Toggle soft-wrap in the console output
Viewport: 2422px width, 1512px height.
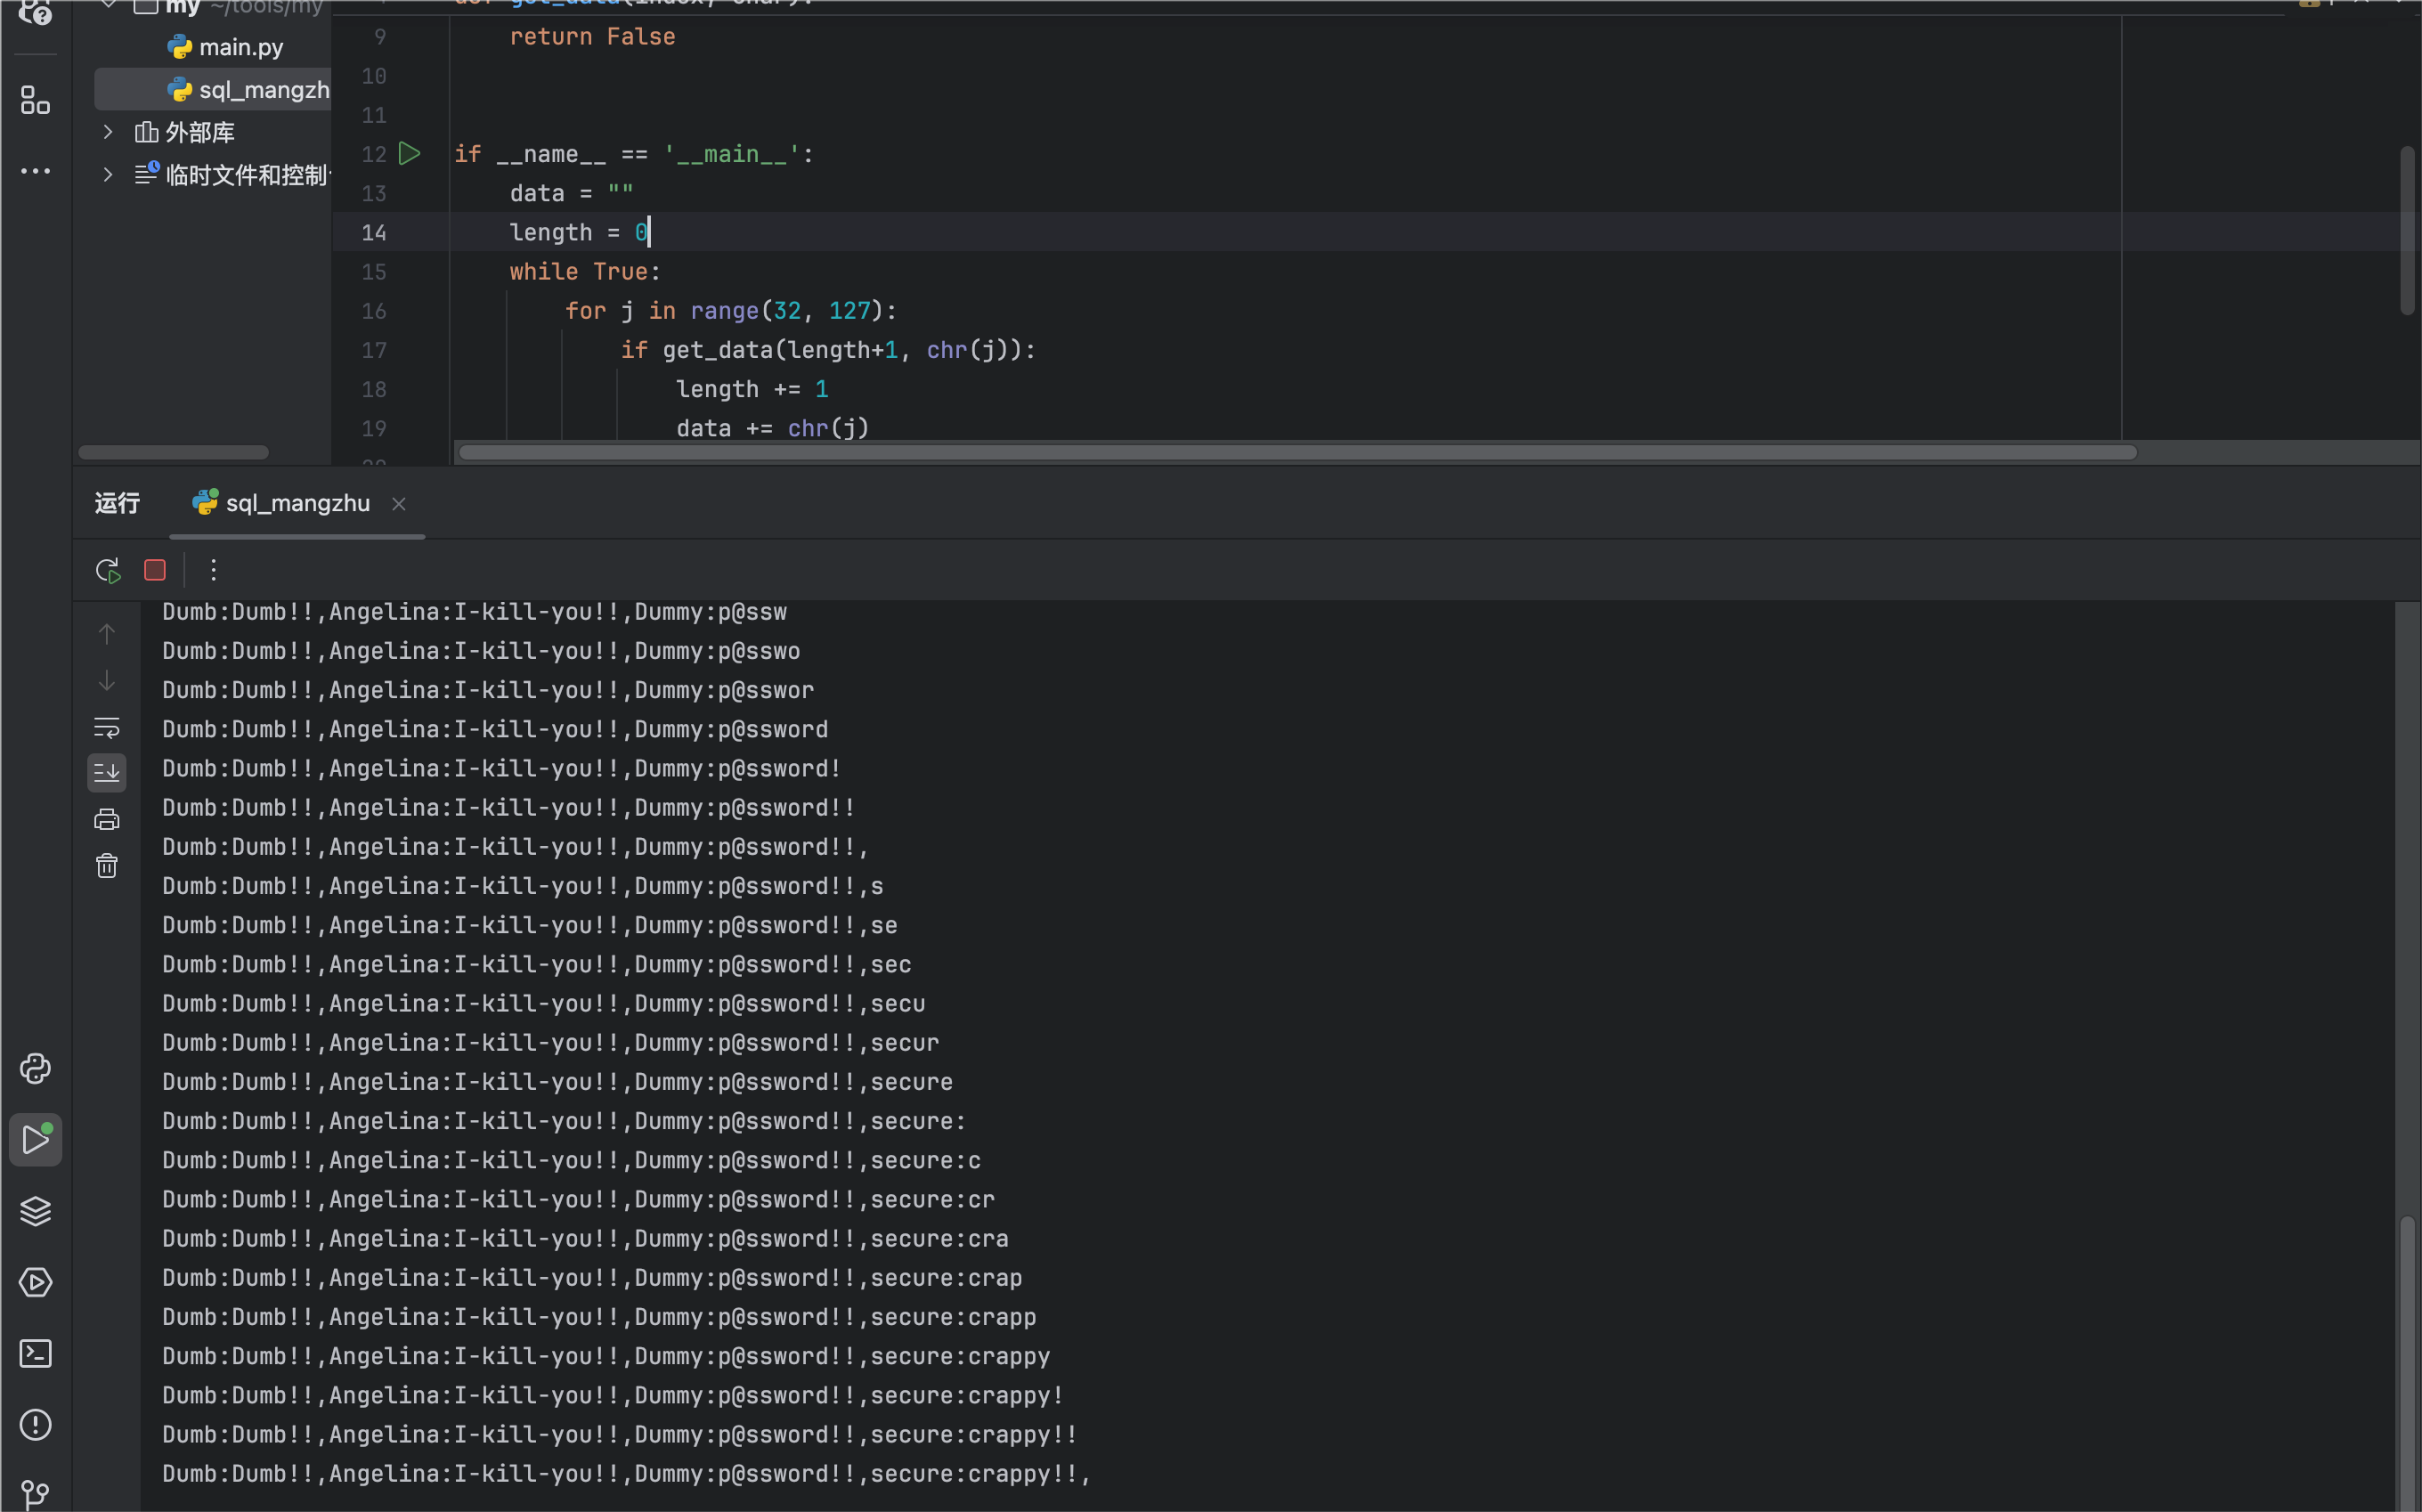107,727
